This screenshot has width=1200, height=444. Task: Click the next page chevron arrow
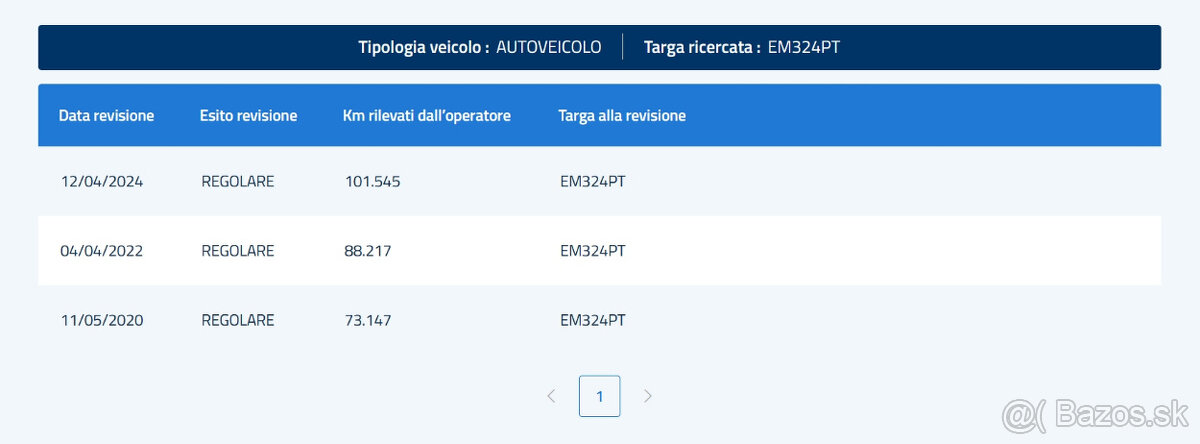[x=648, y=396]
